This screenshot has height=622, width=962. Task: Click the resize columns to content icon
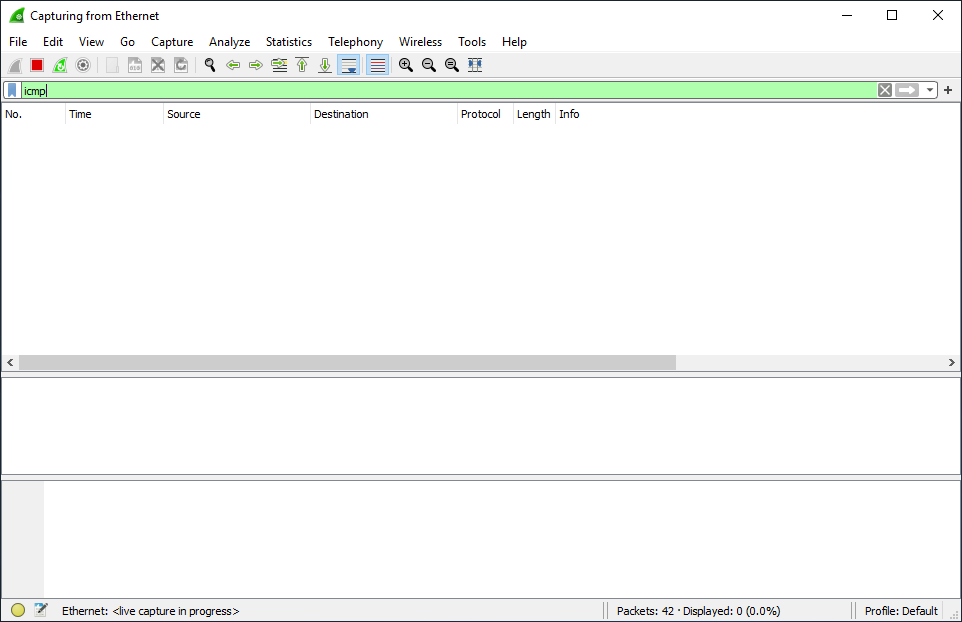[x=475, y=65]
